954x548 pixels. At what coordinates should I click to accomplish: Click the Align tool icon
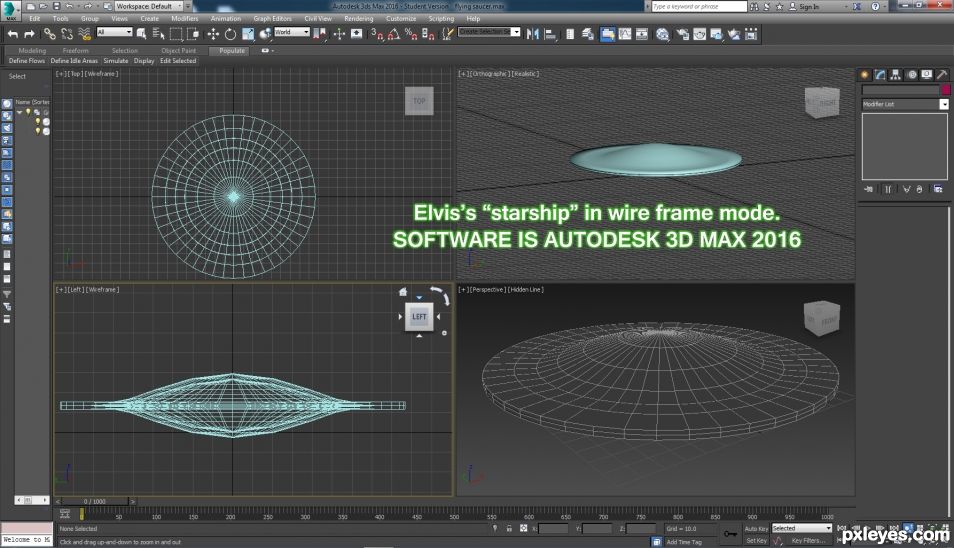coord(550,34)
